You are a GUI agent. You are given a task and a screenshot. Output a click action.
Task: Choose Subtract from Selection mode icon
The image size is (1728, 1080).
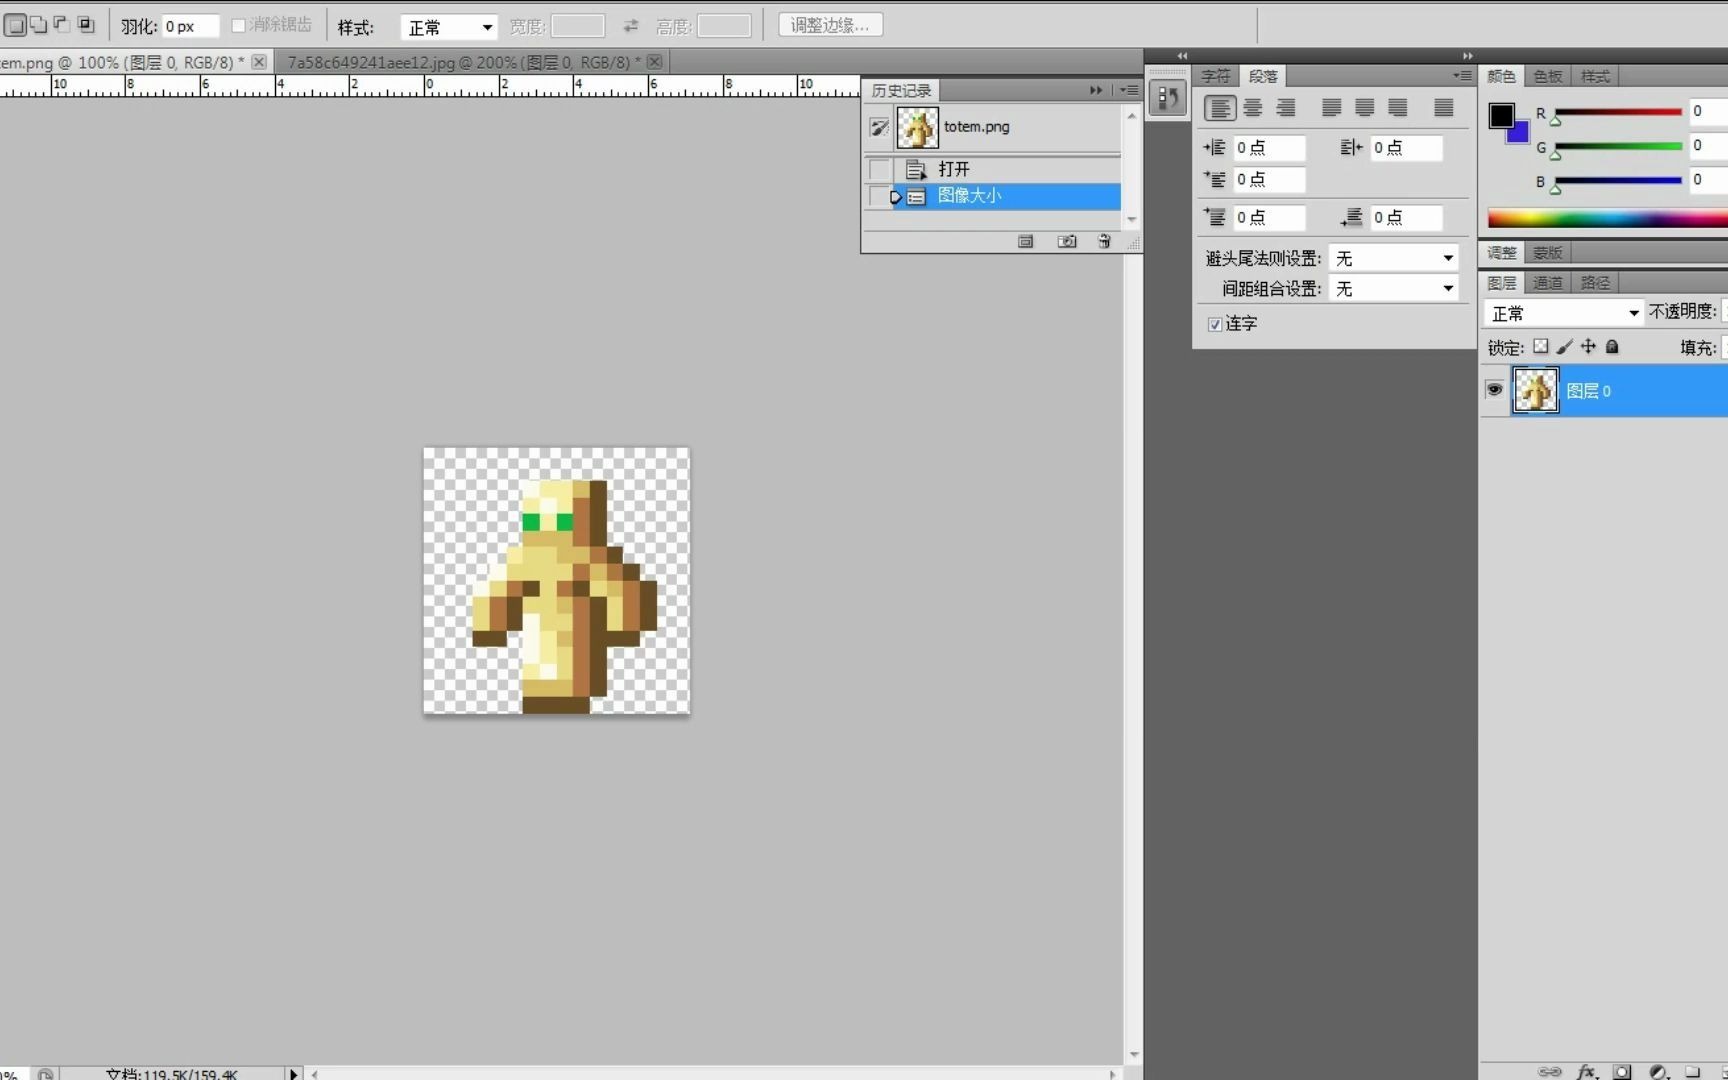tap(62, 25)
